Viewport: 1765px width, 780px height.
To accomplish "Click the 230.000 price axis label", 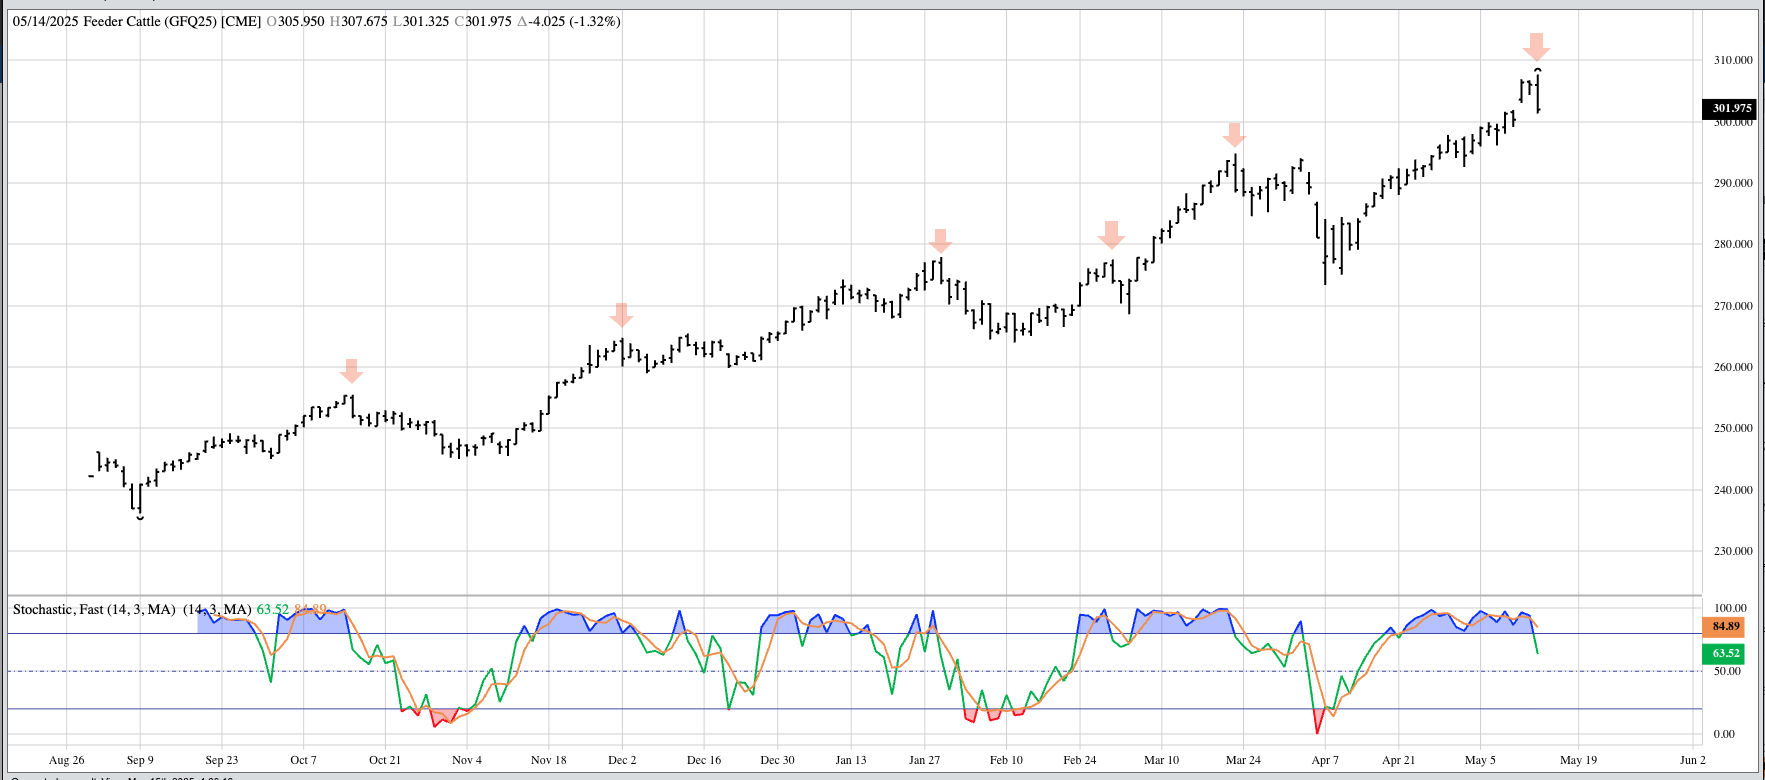I will (1732, 551).
